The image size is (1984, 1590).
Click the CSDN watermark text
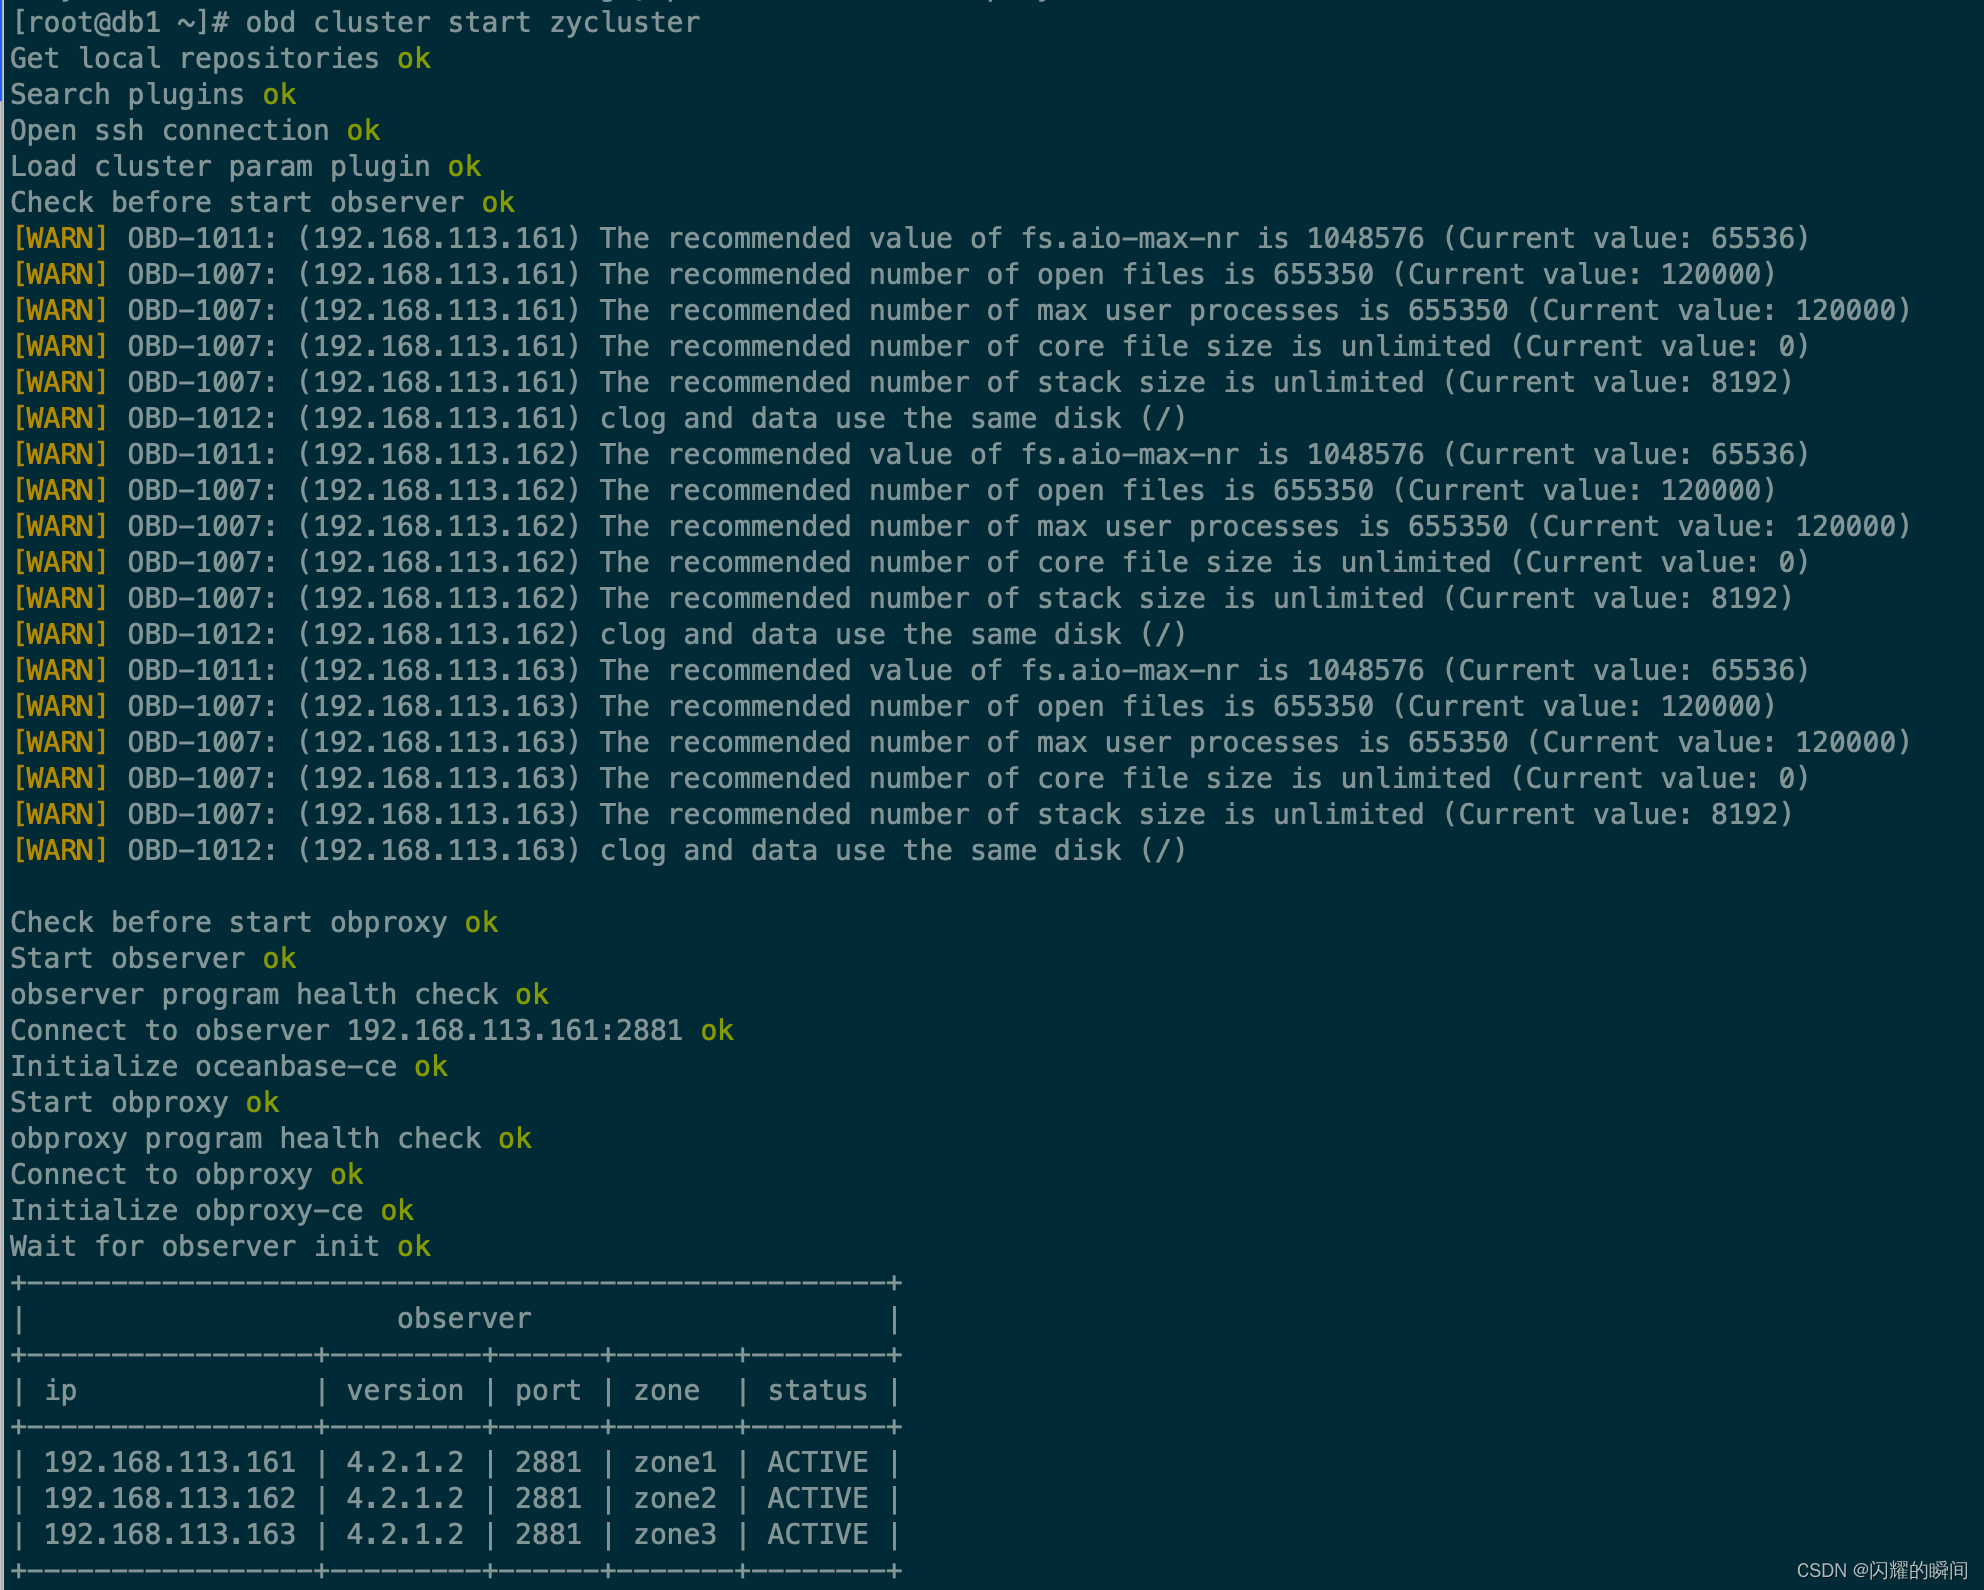click(1880, 1570)
